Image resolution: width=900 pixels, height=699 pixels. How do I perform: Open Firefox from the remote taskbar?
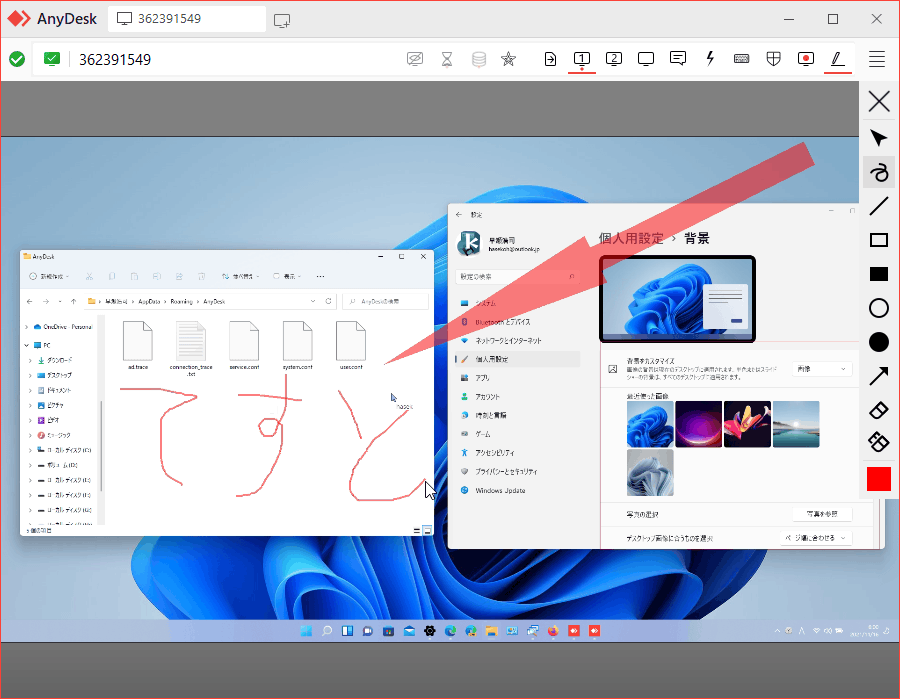coord(553,631)
